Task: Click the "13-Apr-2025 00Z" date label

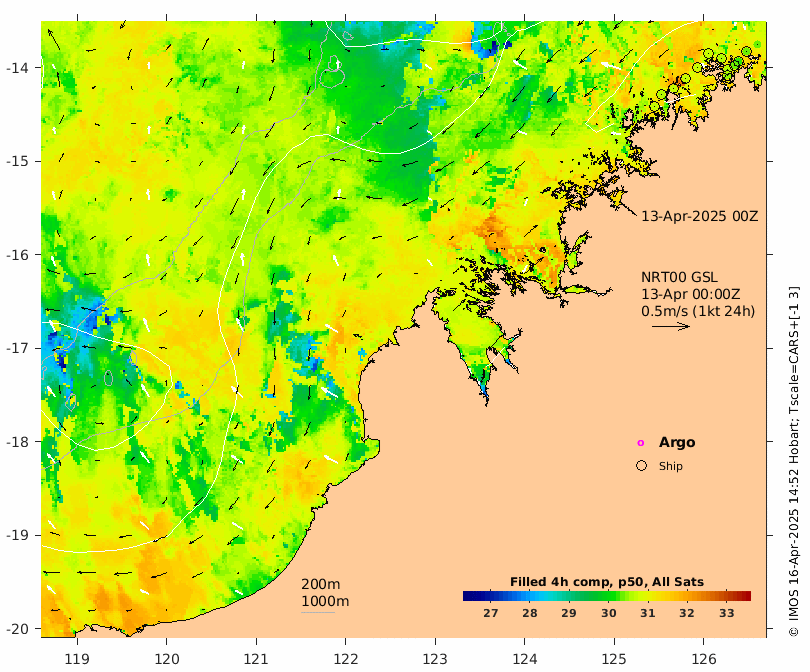Action: 699,216
